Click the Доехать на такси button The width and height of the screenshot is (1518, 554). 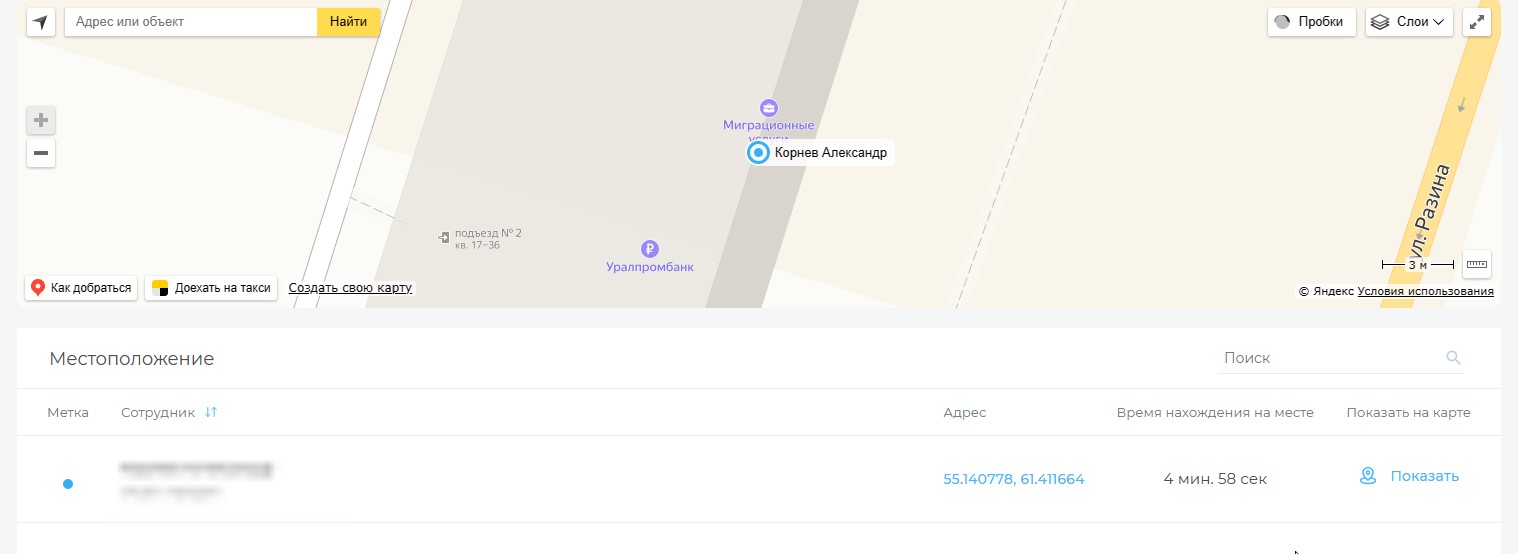tap(211, 288)
